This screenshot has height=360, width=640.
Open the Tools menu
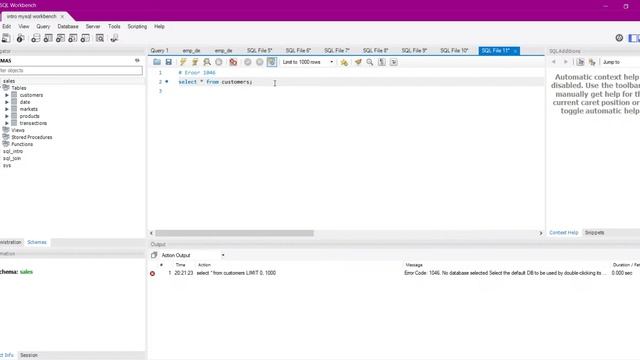[x=114, y=26]
